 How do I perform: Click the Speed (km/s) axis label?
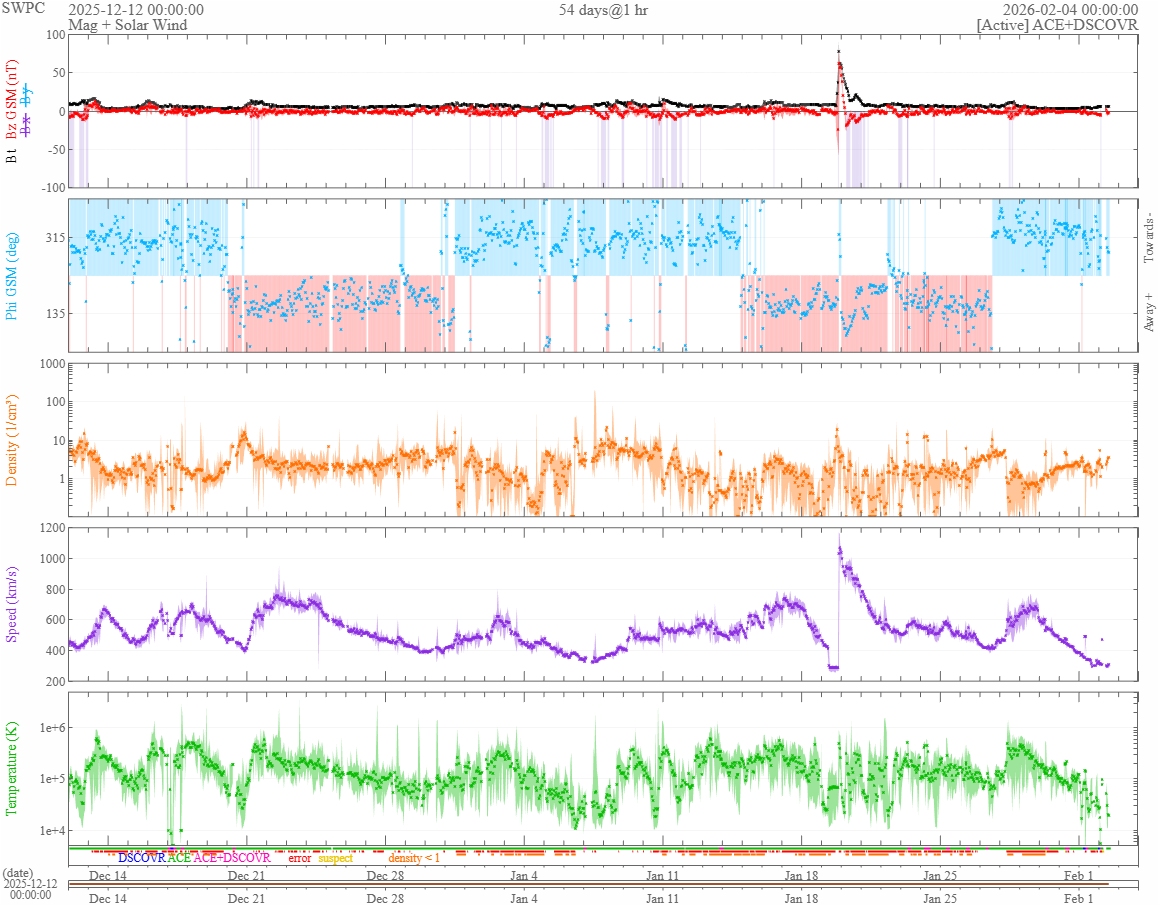click(11, 604)
